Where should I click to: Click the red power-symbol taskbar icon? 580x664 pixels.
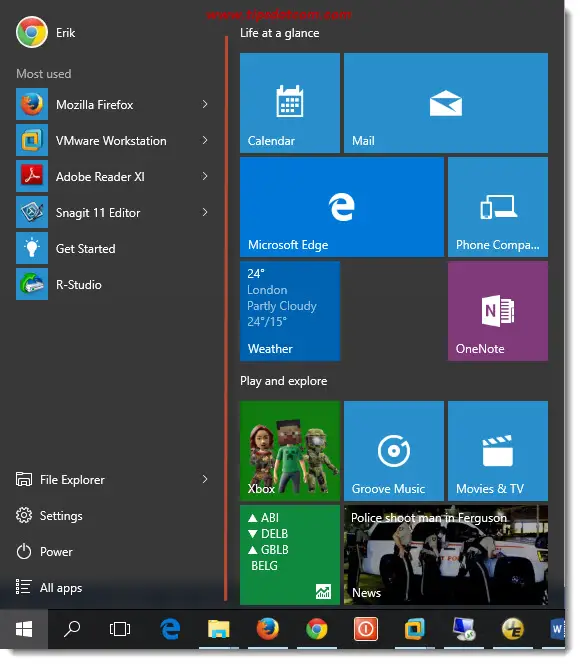tap(366, 629)
